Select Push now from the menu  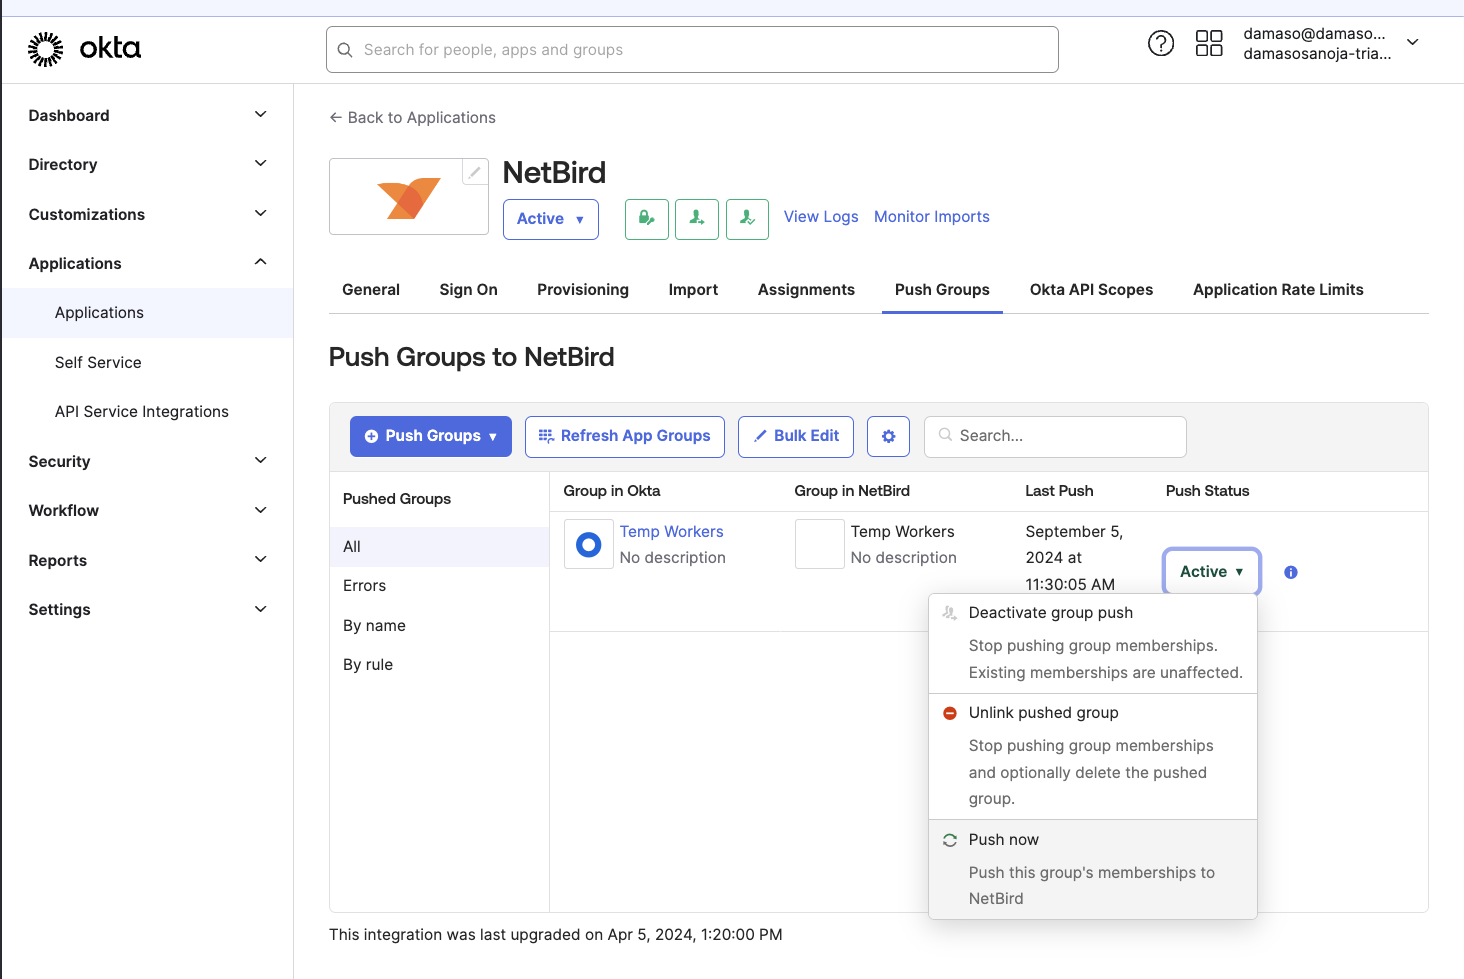point(1003,840)
